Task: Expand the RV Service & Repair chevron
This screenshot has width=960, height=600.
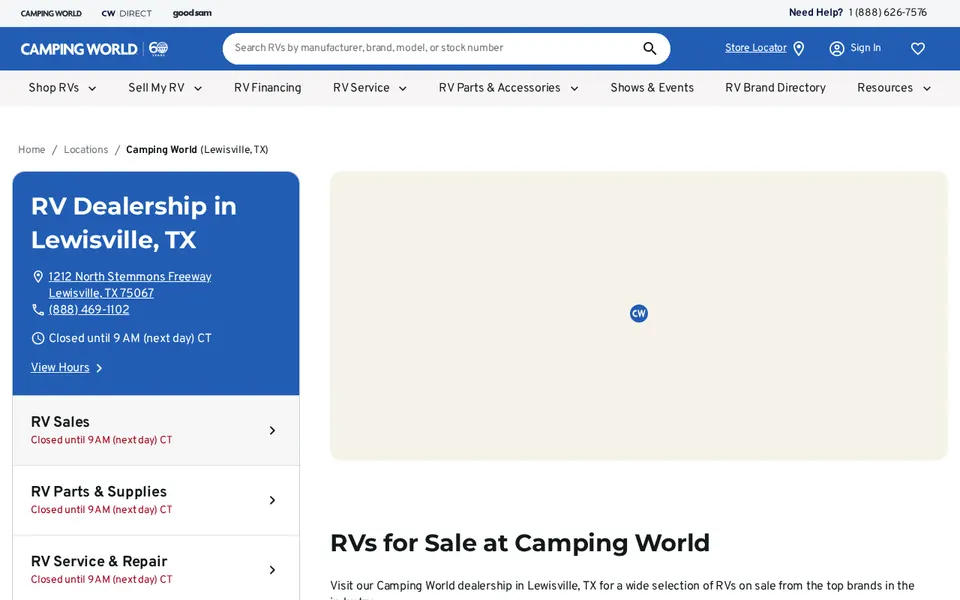Action: tap(272, 570)
